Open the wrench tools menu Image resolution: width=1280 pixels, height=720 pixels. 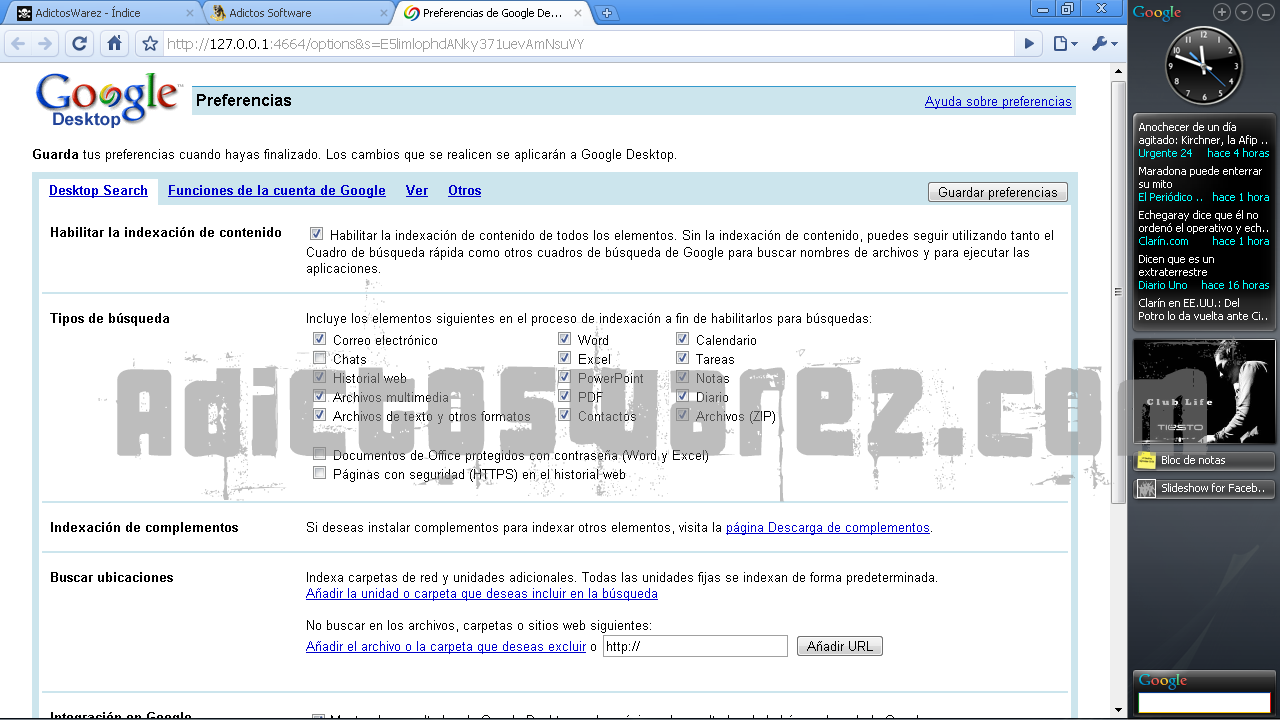(1104, 44)
